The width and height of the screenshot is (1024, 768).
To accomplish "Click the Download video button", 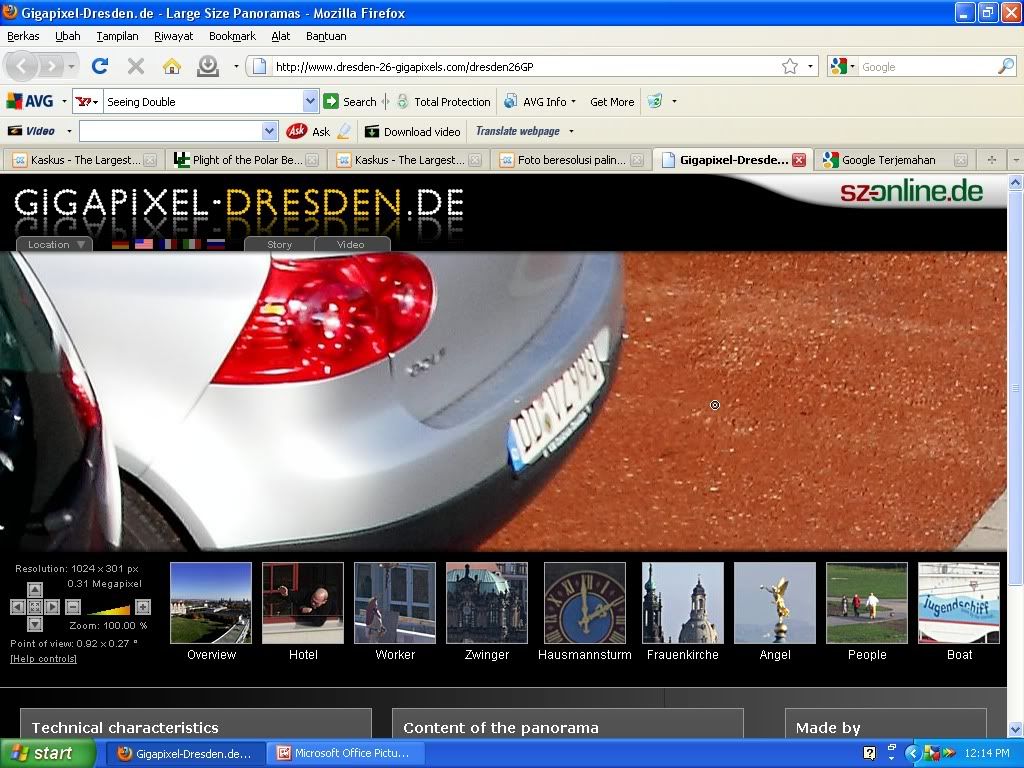I will click(413, 131).
